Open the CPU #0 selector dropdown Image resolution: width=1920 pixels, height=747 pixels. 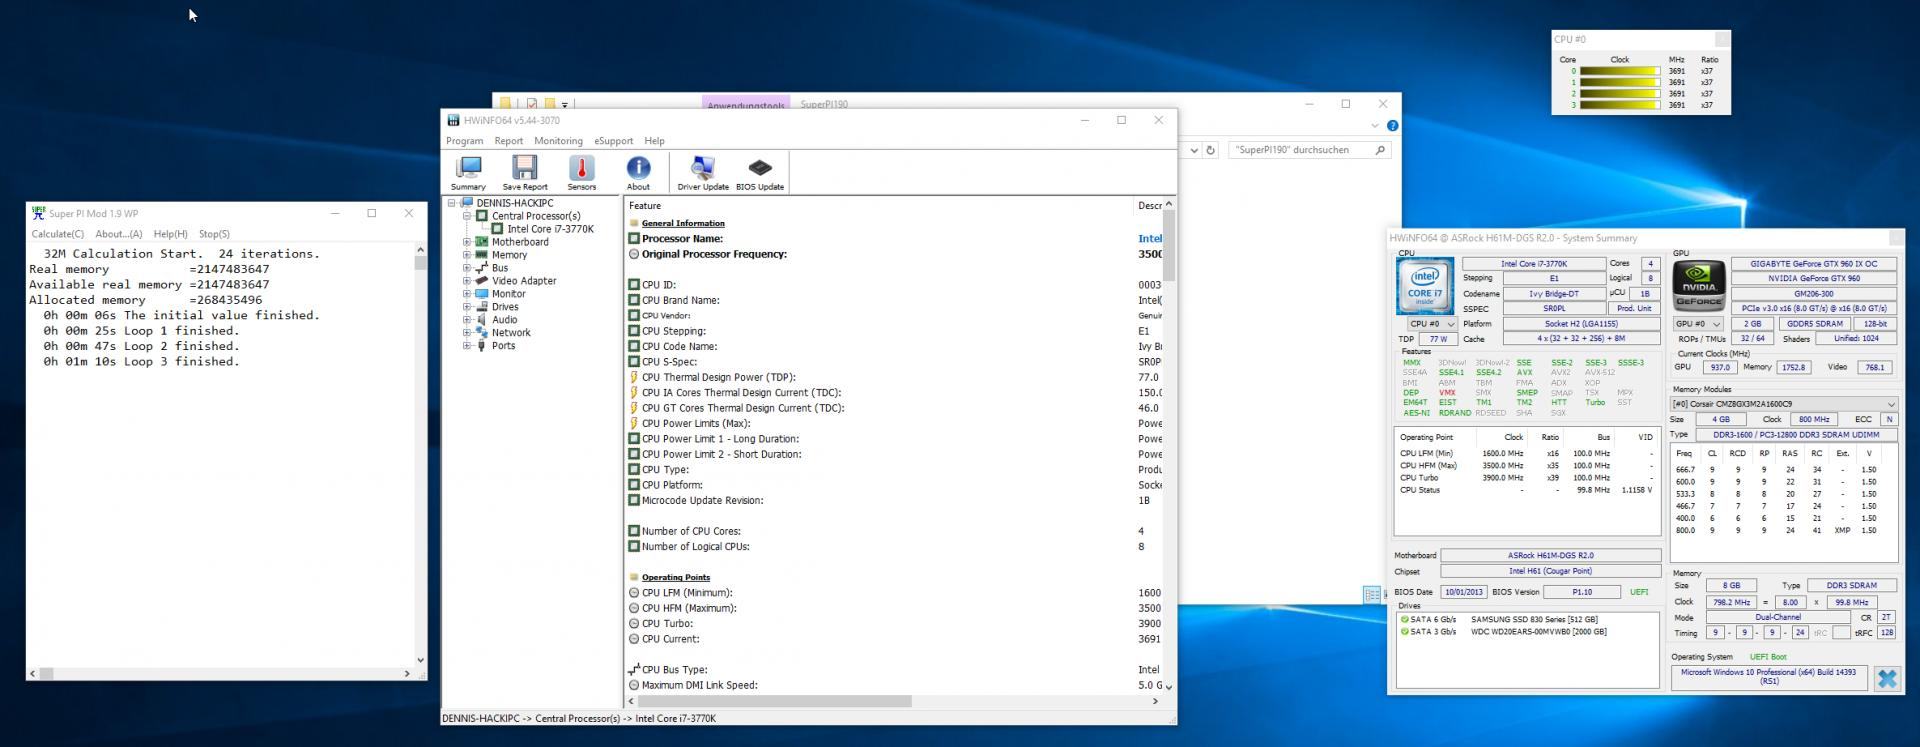pos(1432,324)
